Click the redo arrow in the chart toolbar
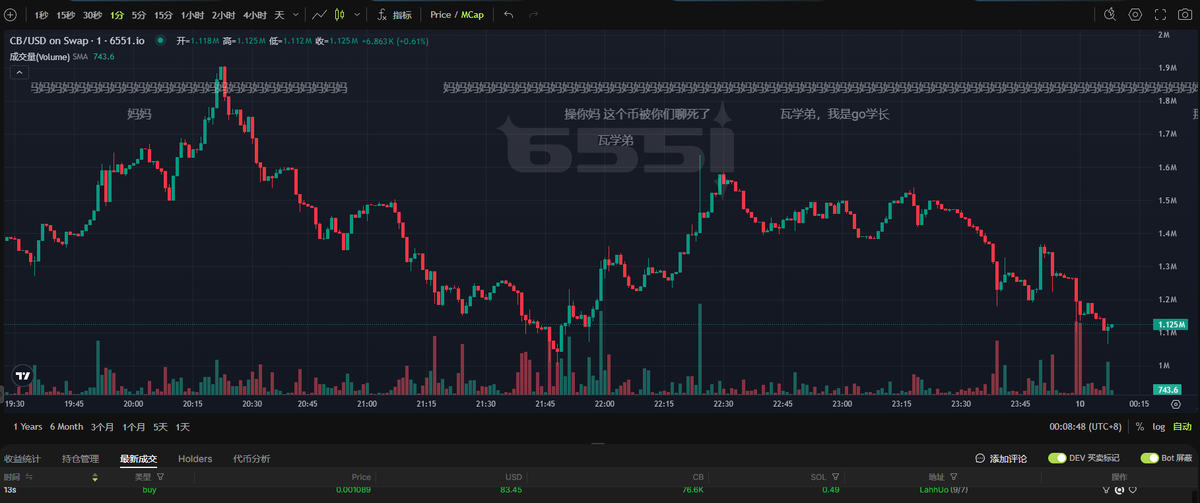Screen dimensions: 1200x503 (x=533, y=15)
